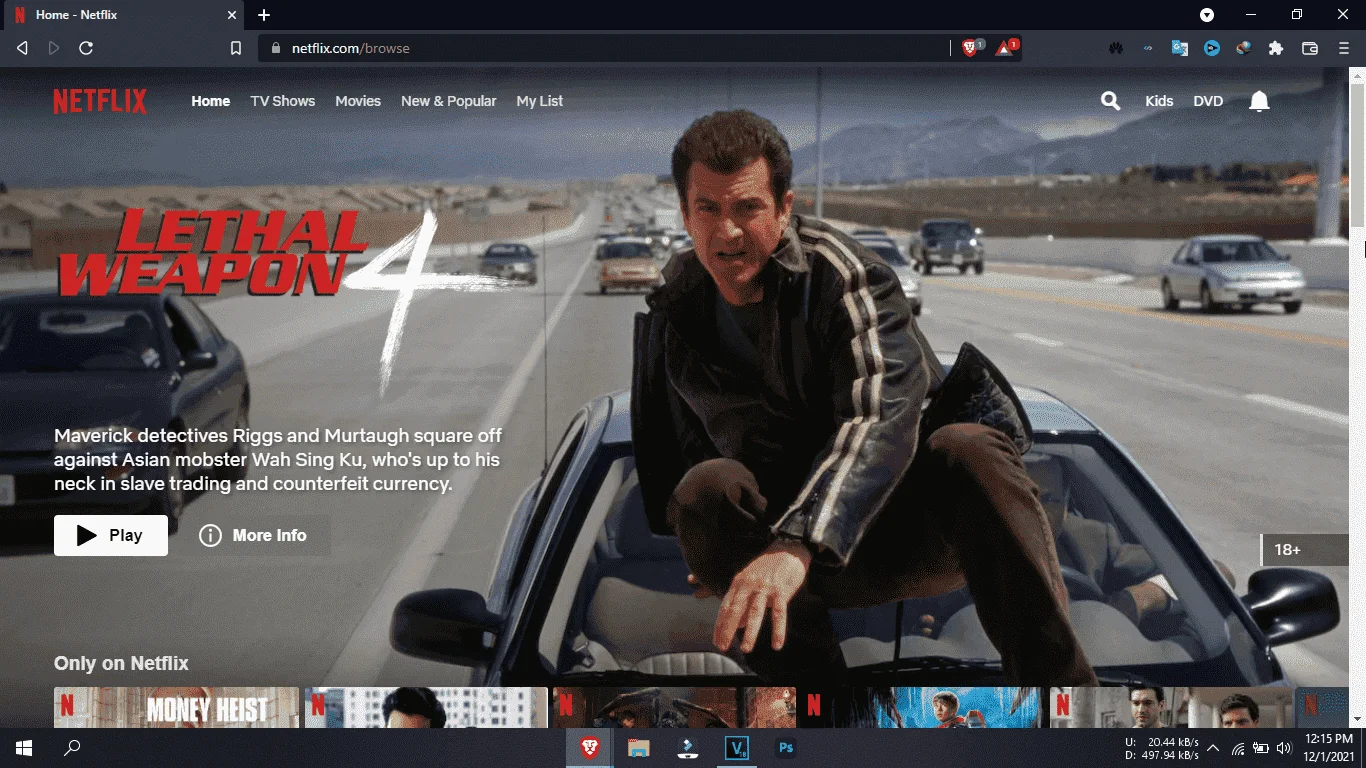Play Lethal Weapon 4

click(x=111, y=535)
